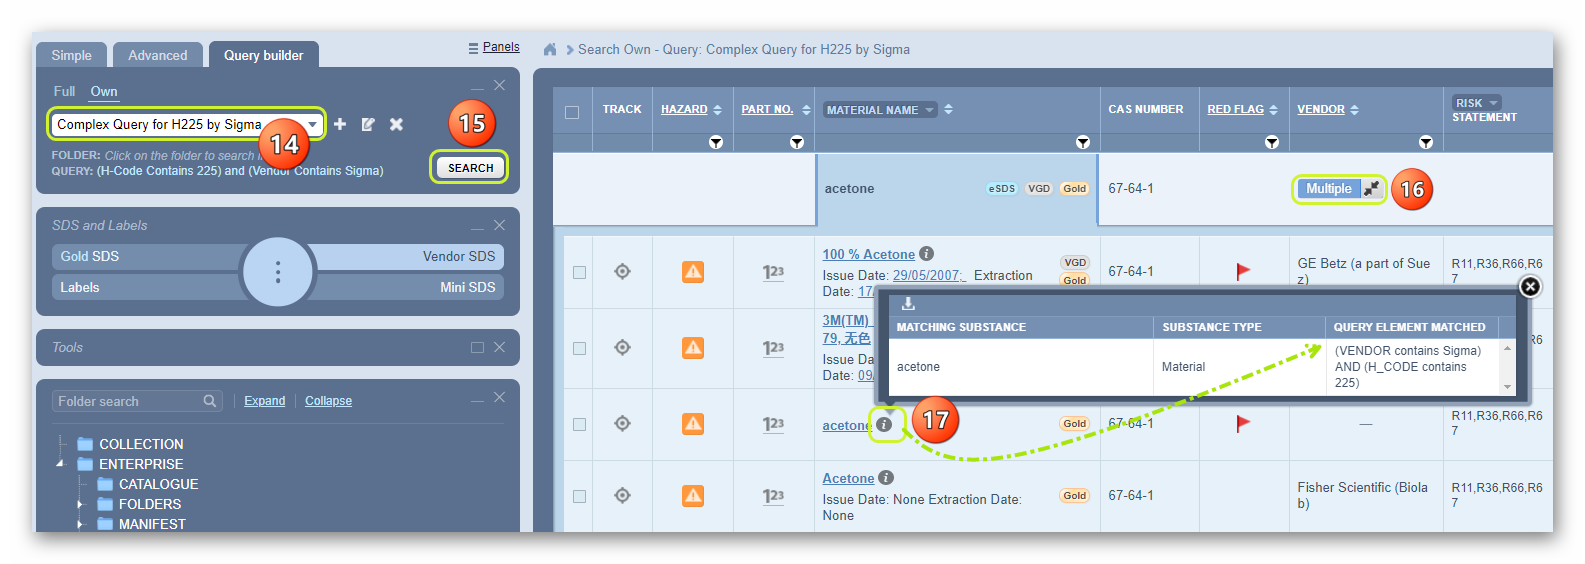Select the COLLECTION folder
The image size is (1585, 564).
coord(141,444)
